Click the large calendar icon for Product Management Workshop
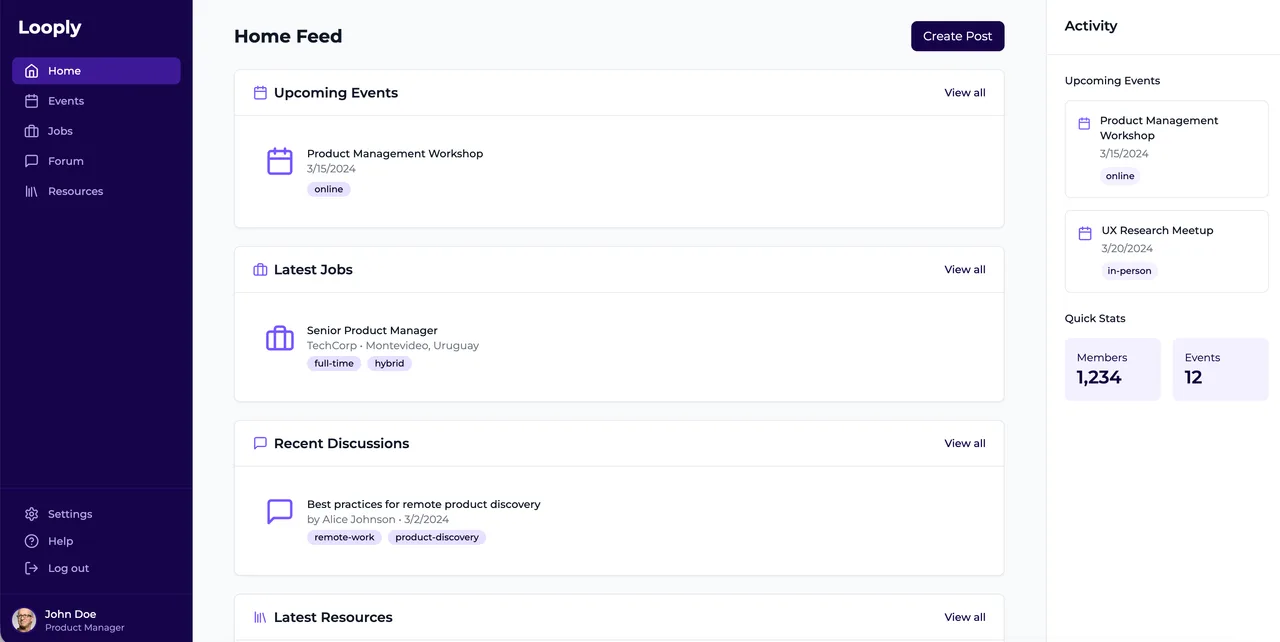Image resolution: width=1280 pixels, height=642 pixels. pos(280,161)
